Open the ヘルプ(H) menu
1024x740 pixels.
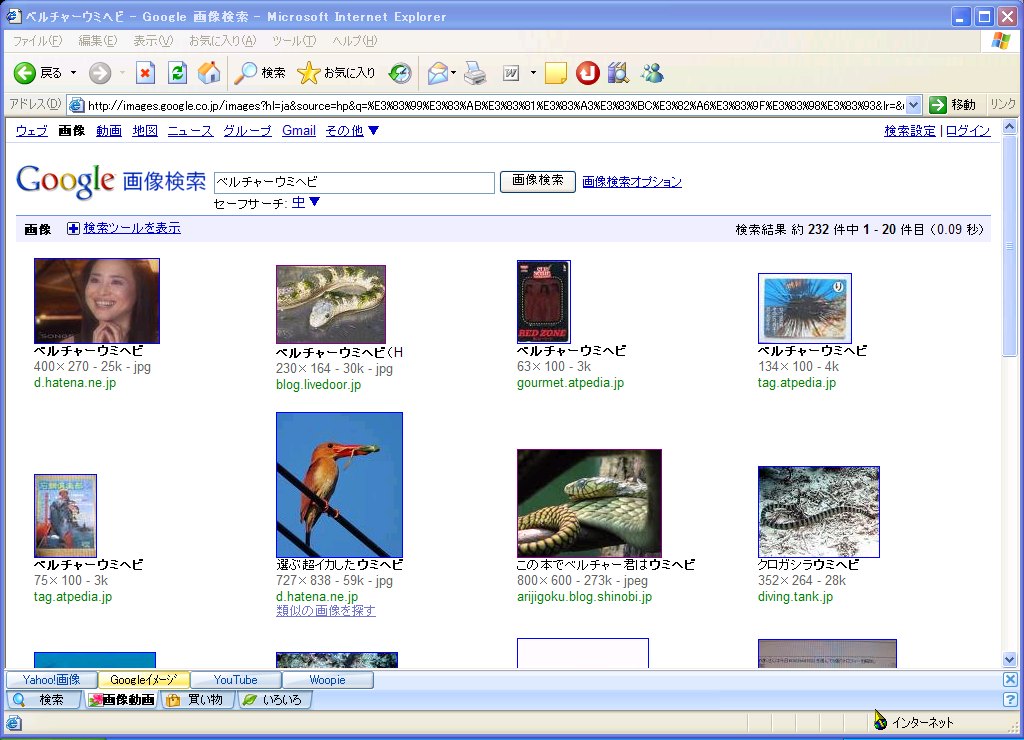click(355, 41)
